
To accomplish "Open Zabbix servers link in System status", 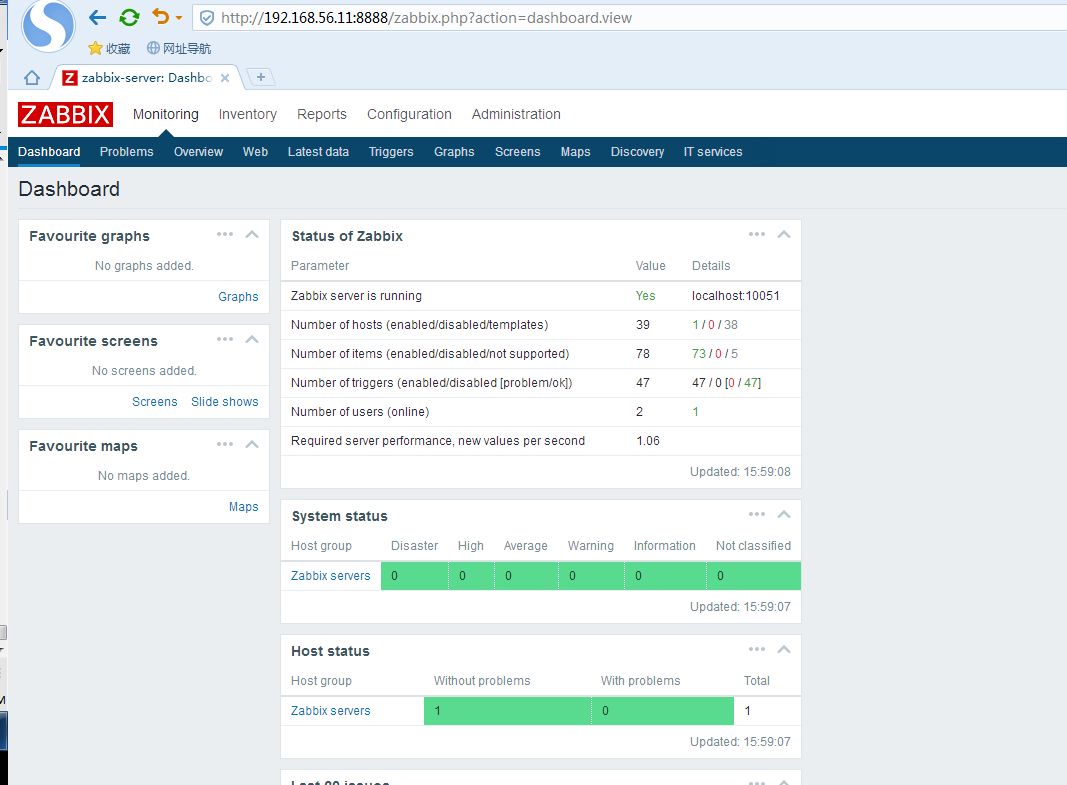I will click(x=331, y=575).
